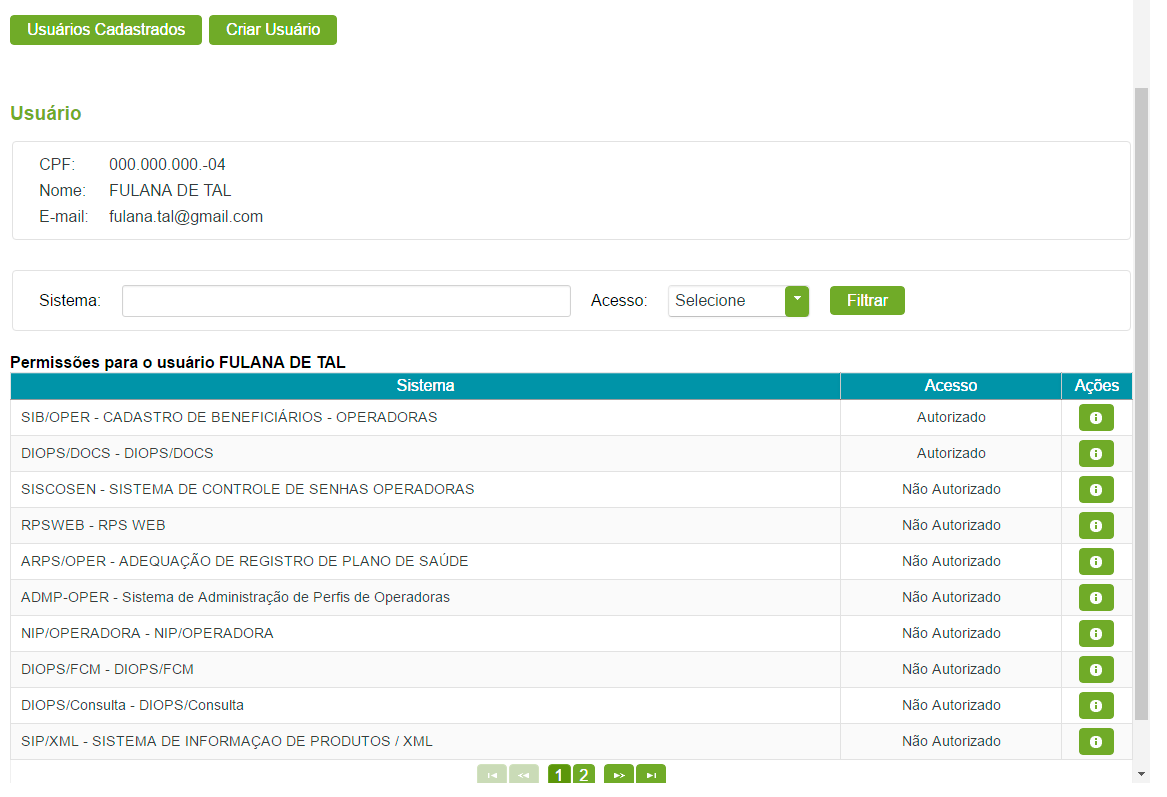Click inside the Sistema filter field
The width and height of the screenshot is (1167, 797).
coord(345,300)
